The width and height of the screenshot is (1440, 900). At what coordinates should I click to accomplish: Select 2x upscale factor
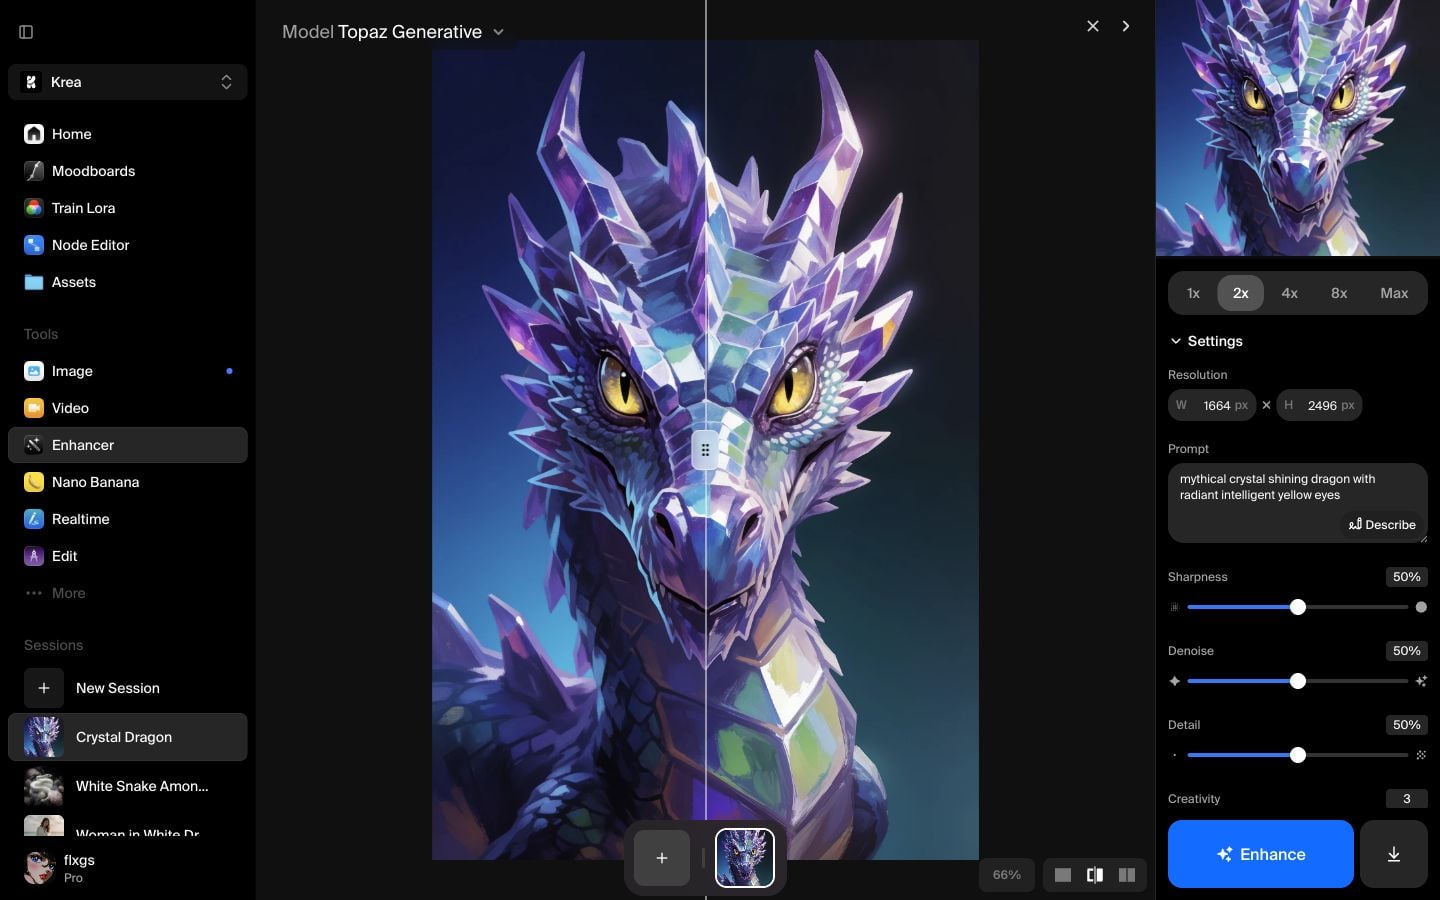pos(1241,293)
